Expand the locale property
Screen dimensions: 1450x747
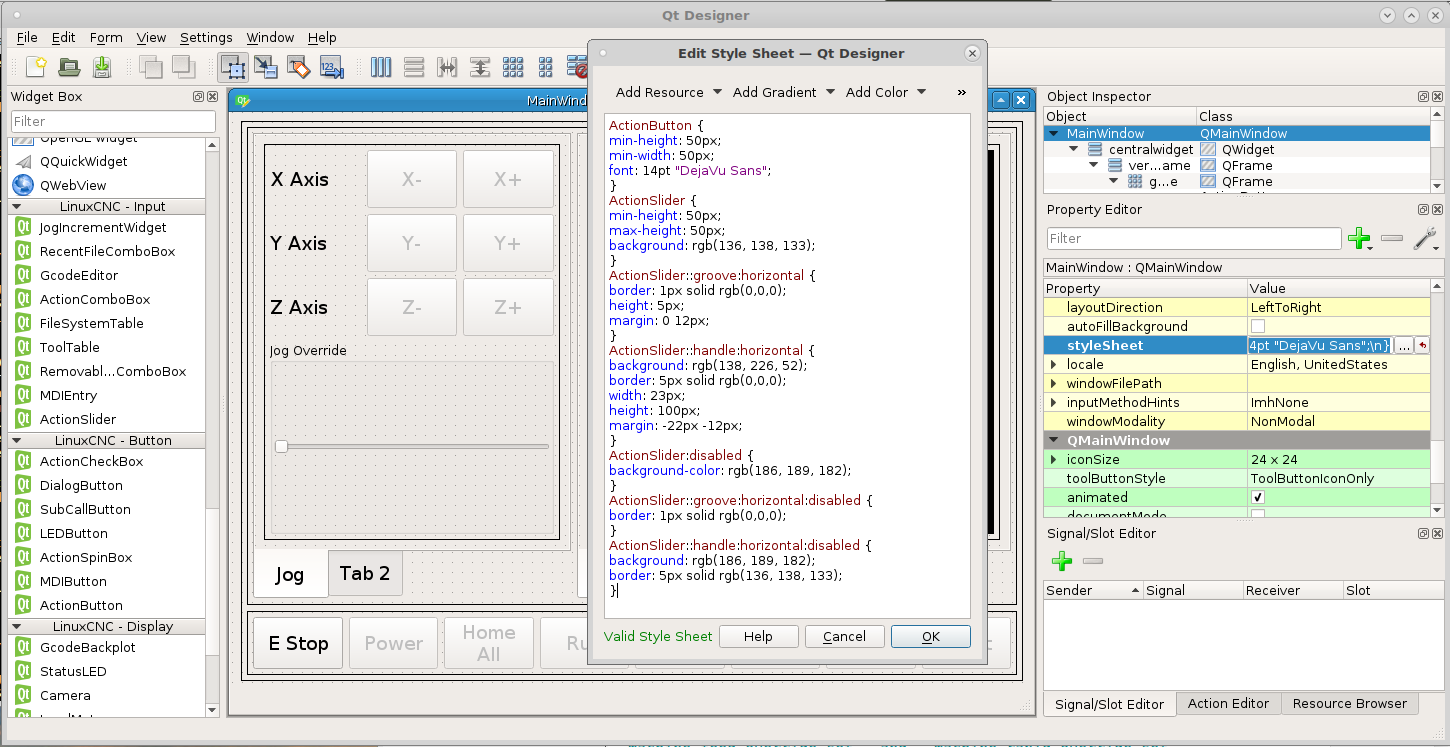[1053, 364]
